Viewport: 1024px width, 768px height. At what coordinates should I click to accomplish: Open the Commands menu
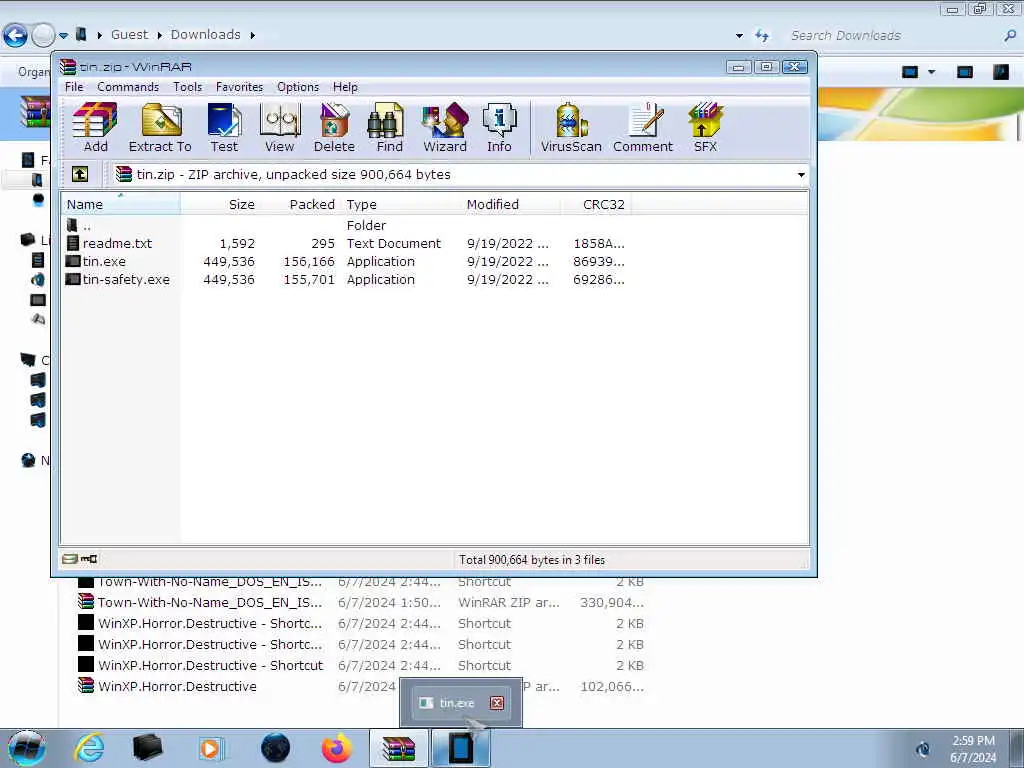pos(128,87)
